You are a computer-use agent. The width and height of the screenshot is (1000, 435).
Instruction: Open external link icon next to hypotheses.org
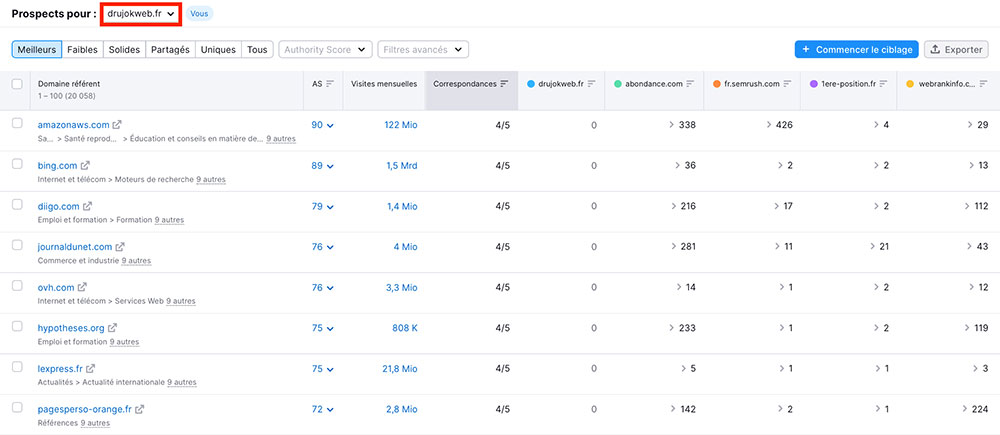[x=112, y=328]
